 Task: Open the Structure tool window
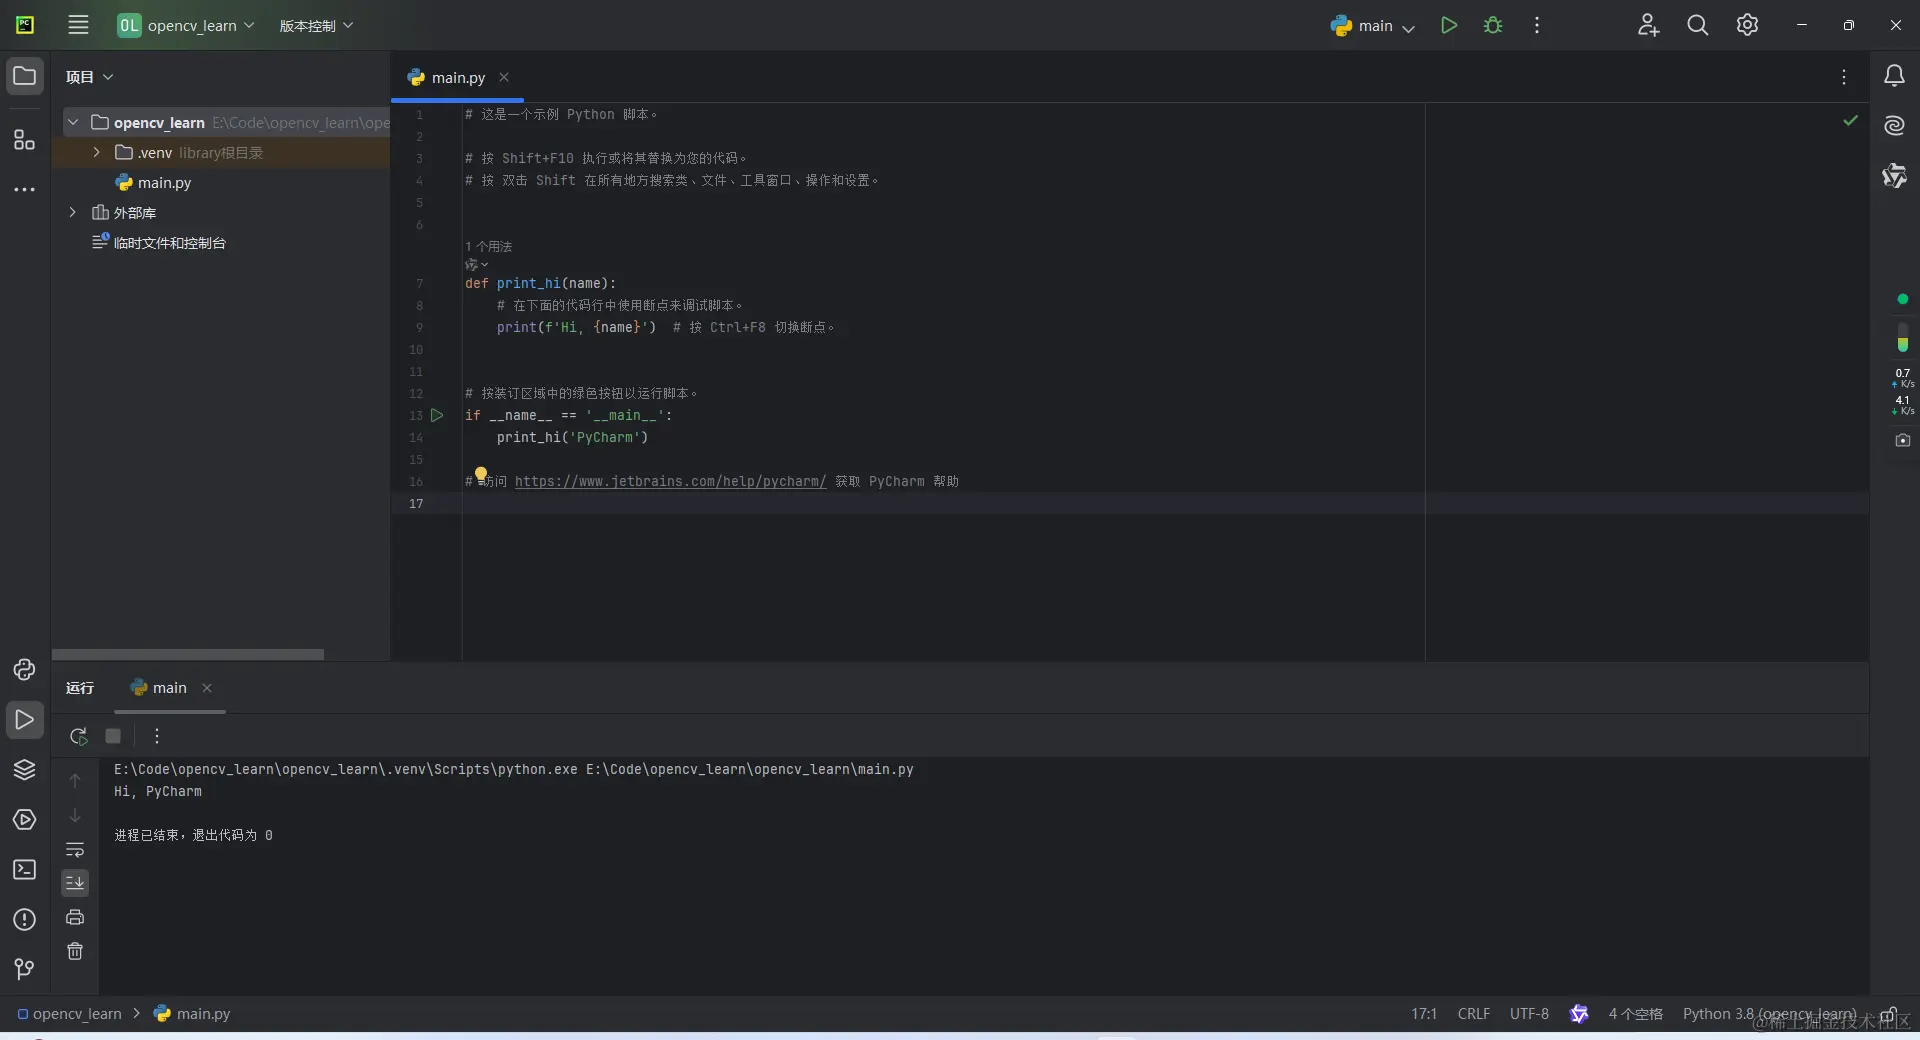tap(24, 140)
